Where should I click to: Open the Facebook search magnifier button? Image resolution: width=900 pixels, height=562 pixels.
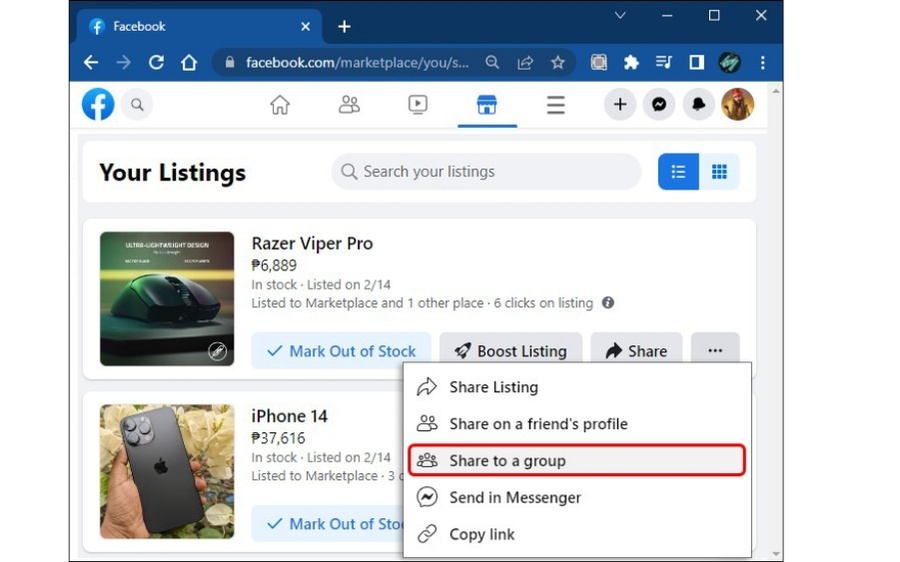pyautogui.click(x=137, y=104)
